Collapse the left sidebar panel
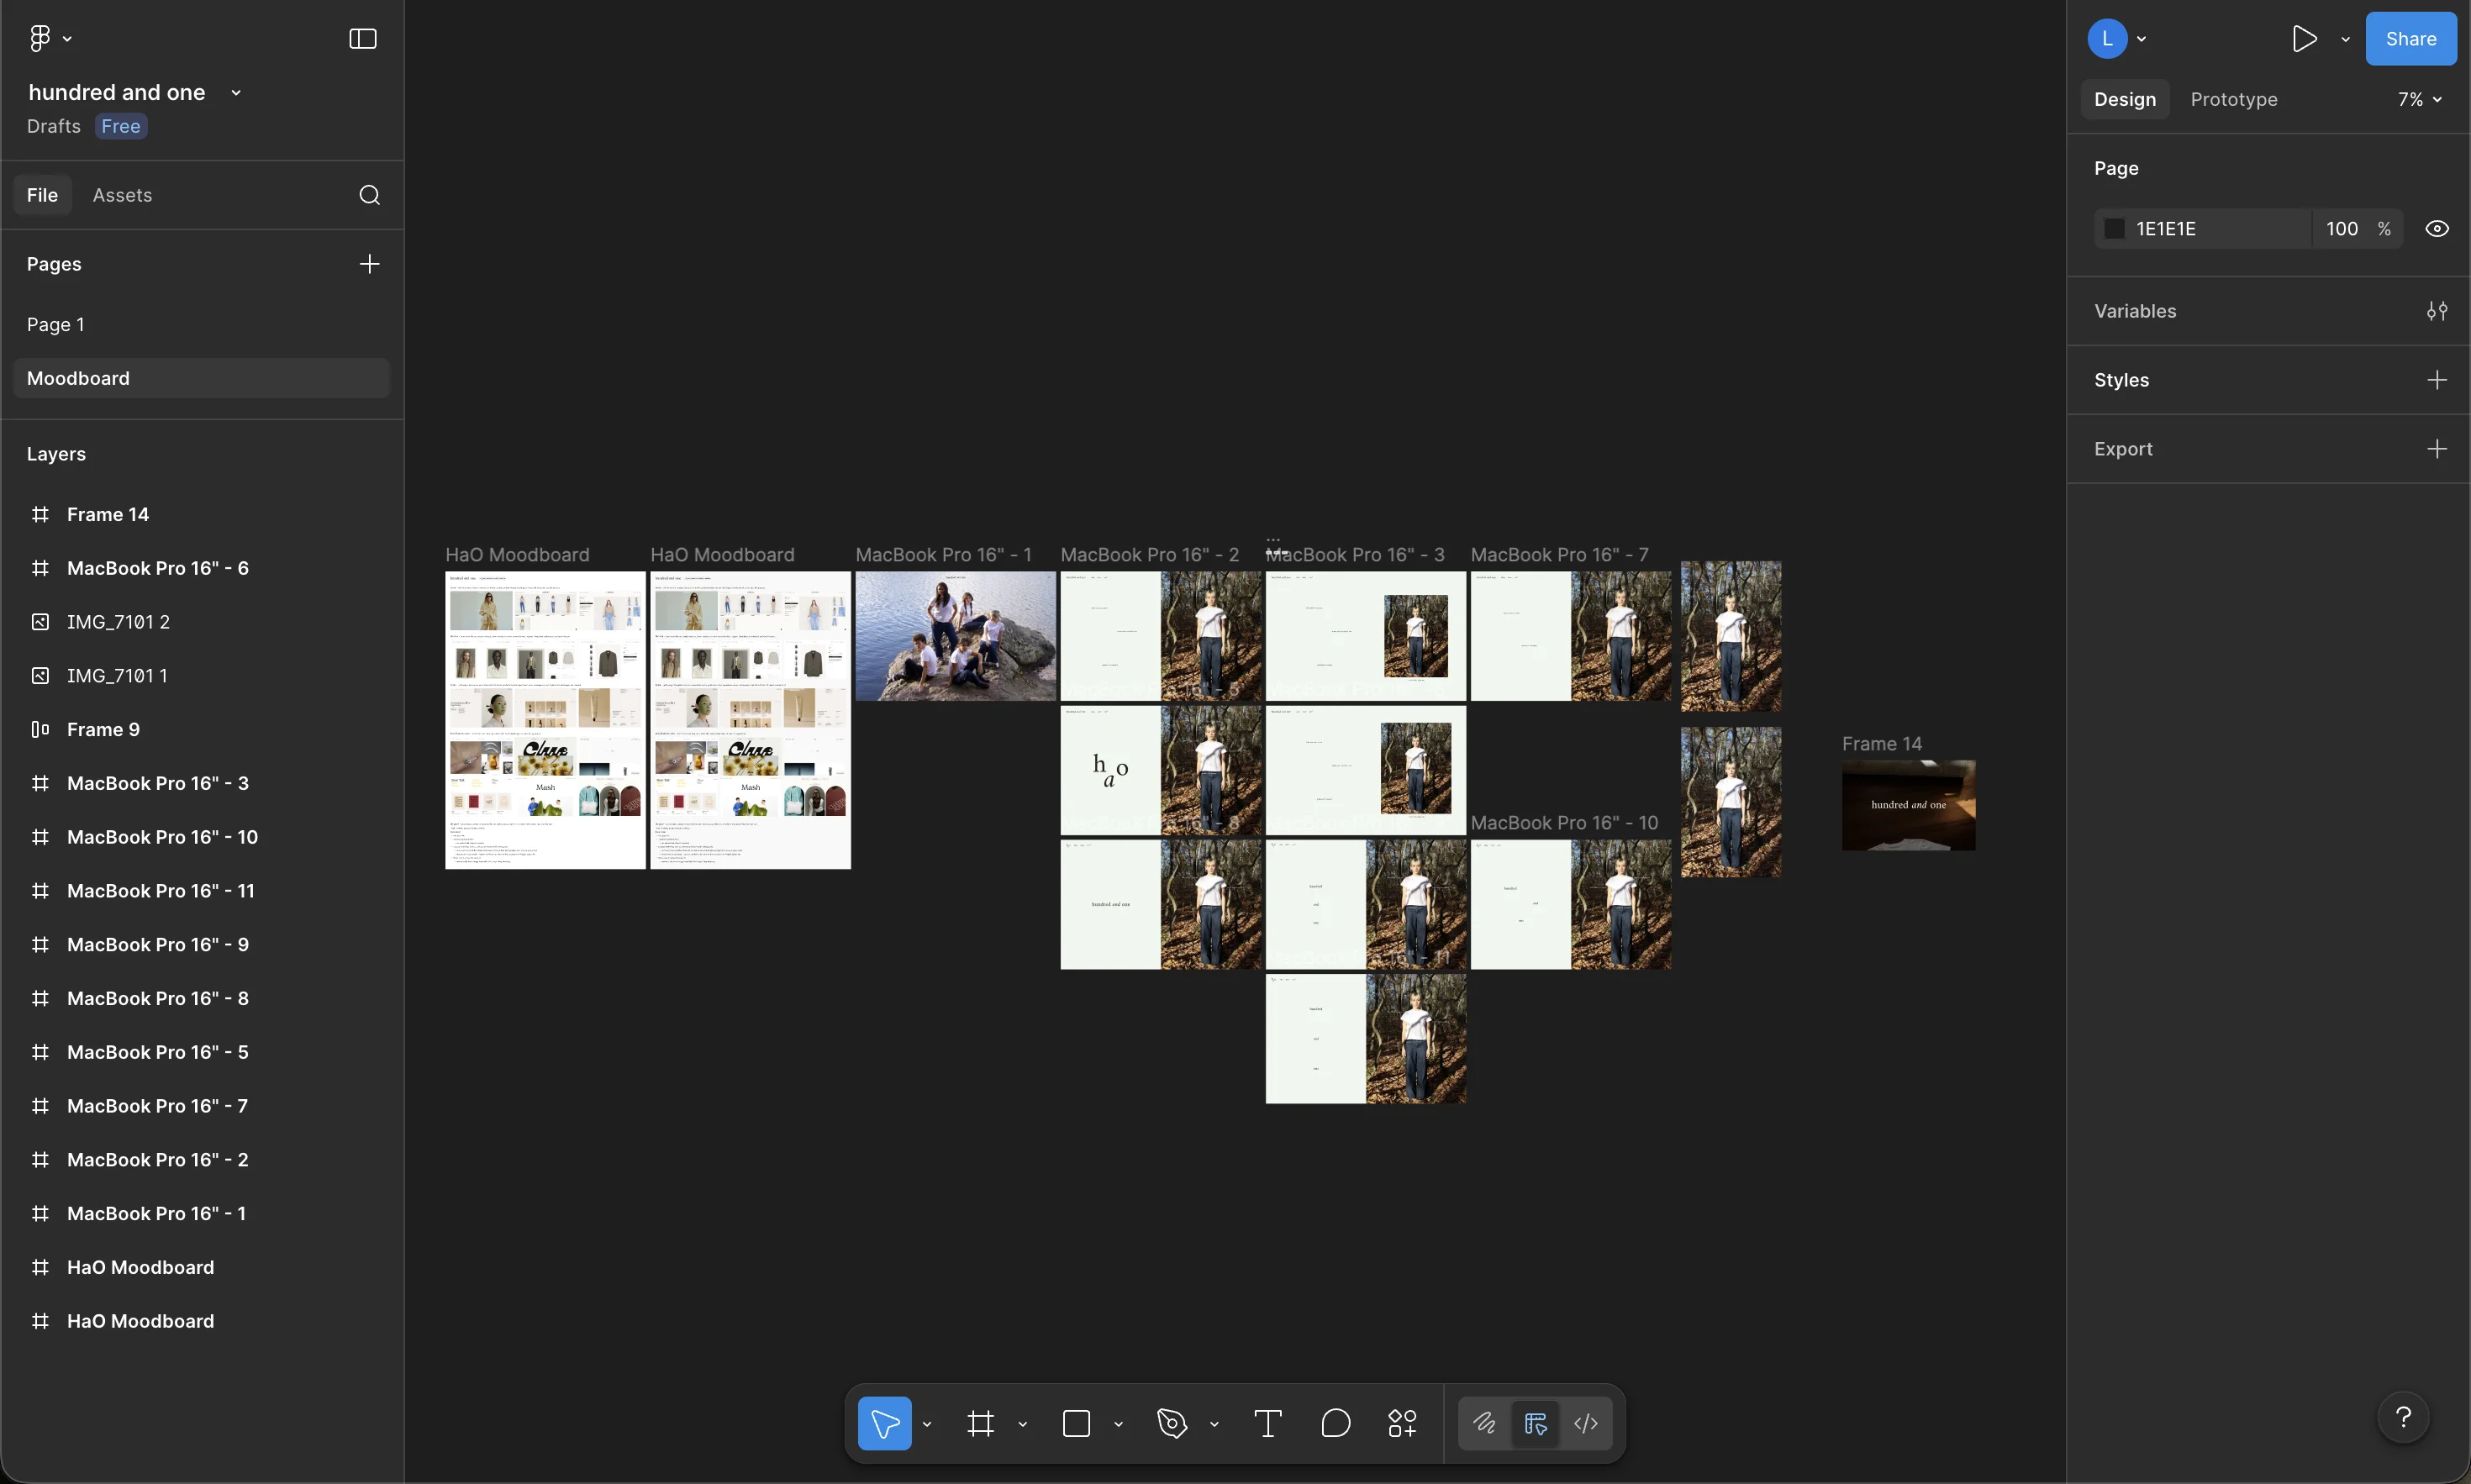The width and height of the screenshot is (2471, 1484). click(x=362, y=39)
